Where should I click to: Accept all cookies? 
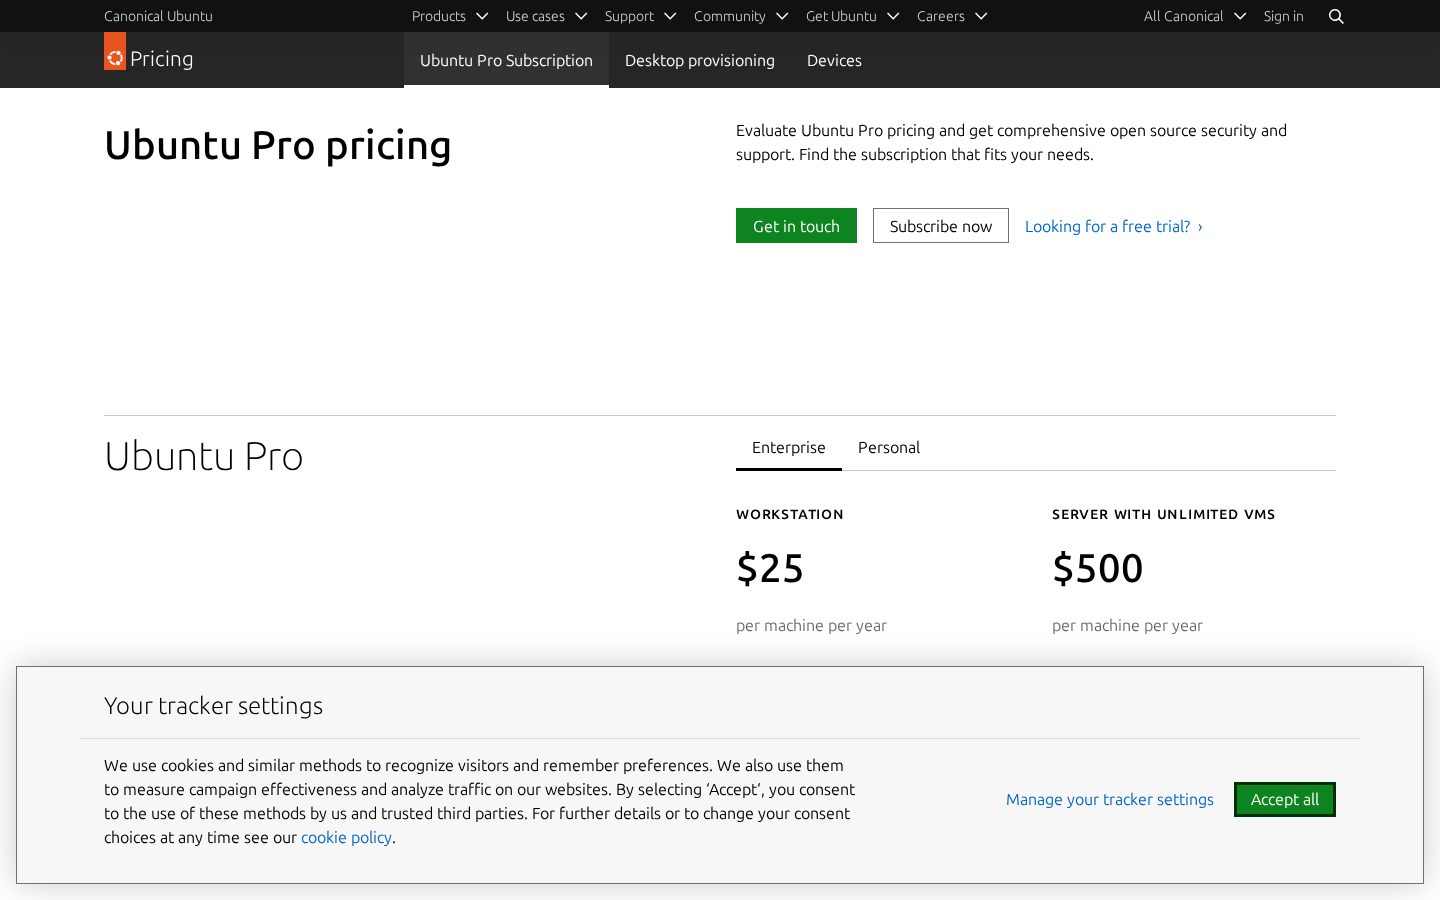[1285, 799]
